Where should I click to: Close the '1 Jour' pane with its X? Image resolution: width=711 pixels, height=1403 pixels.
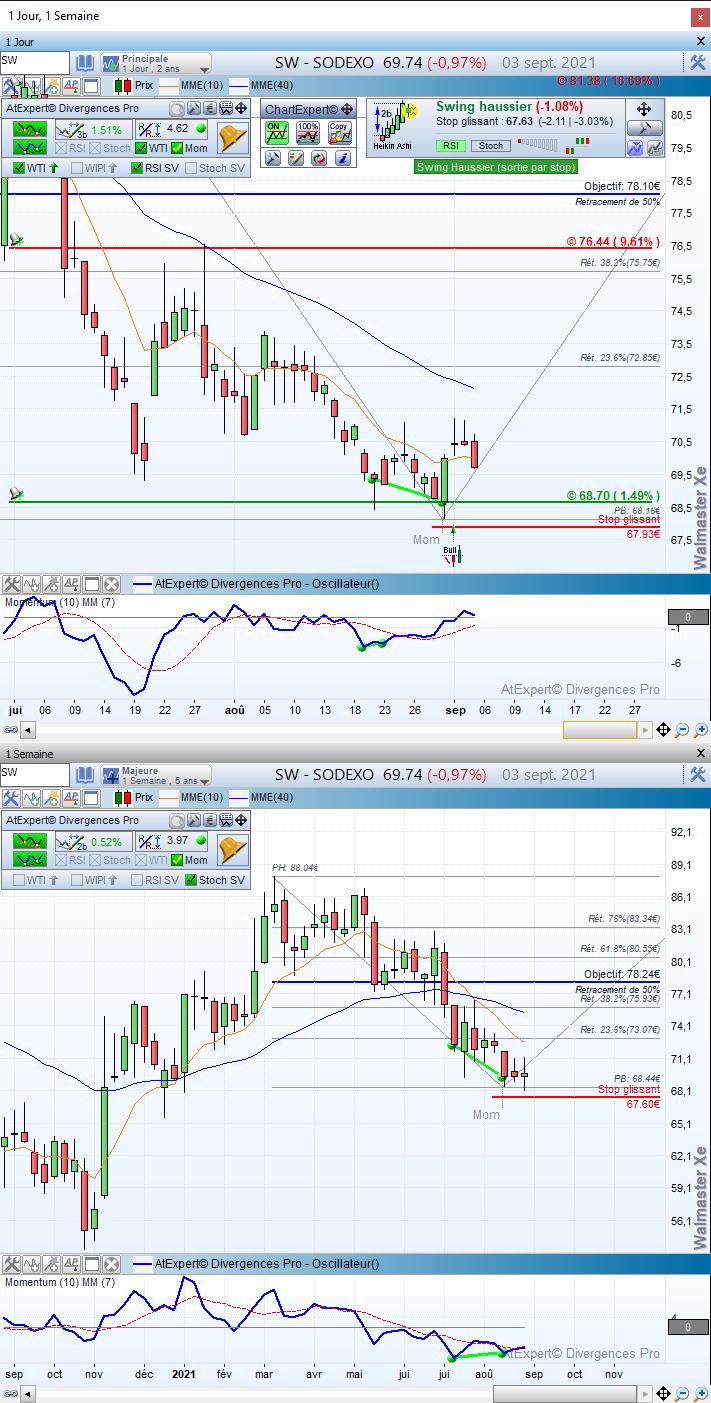(700, 41)
